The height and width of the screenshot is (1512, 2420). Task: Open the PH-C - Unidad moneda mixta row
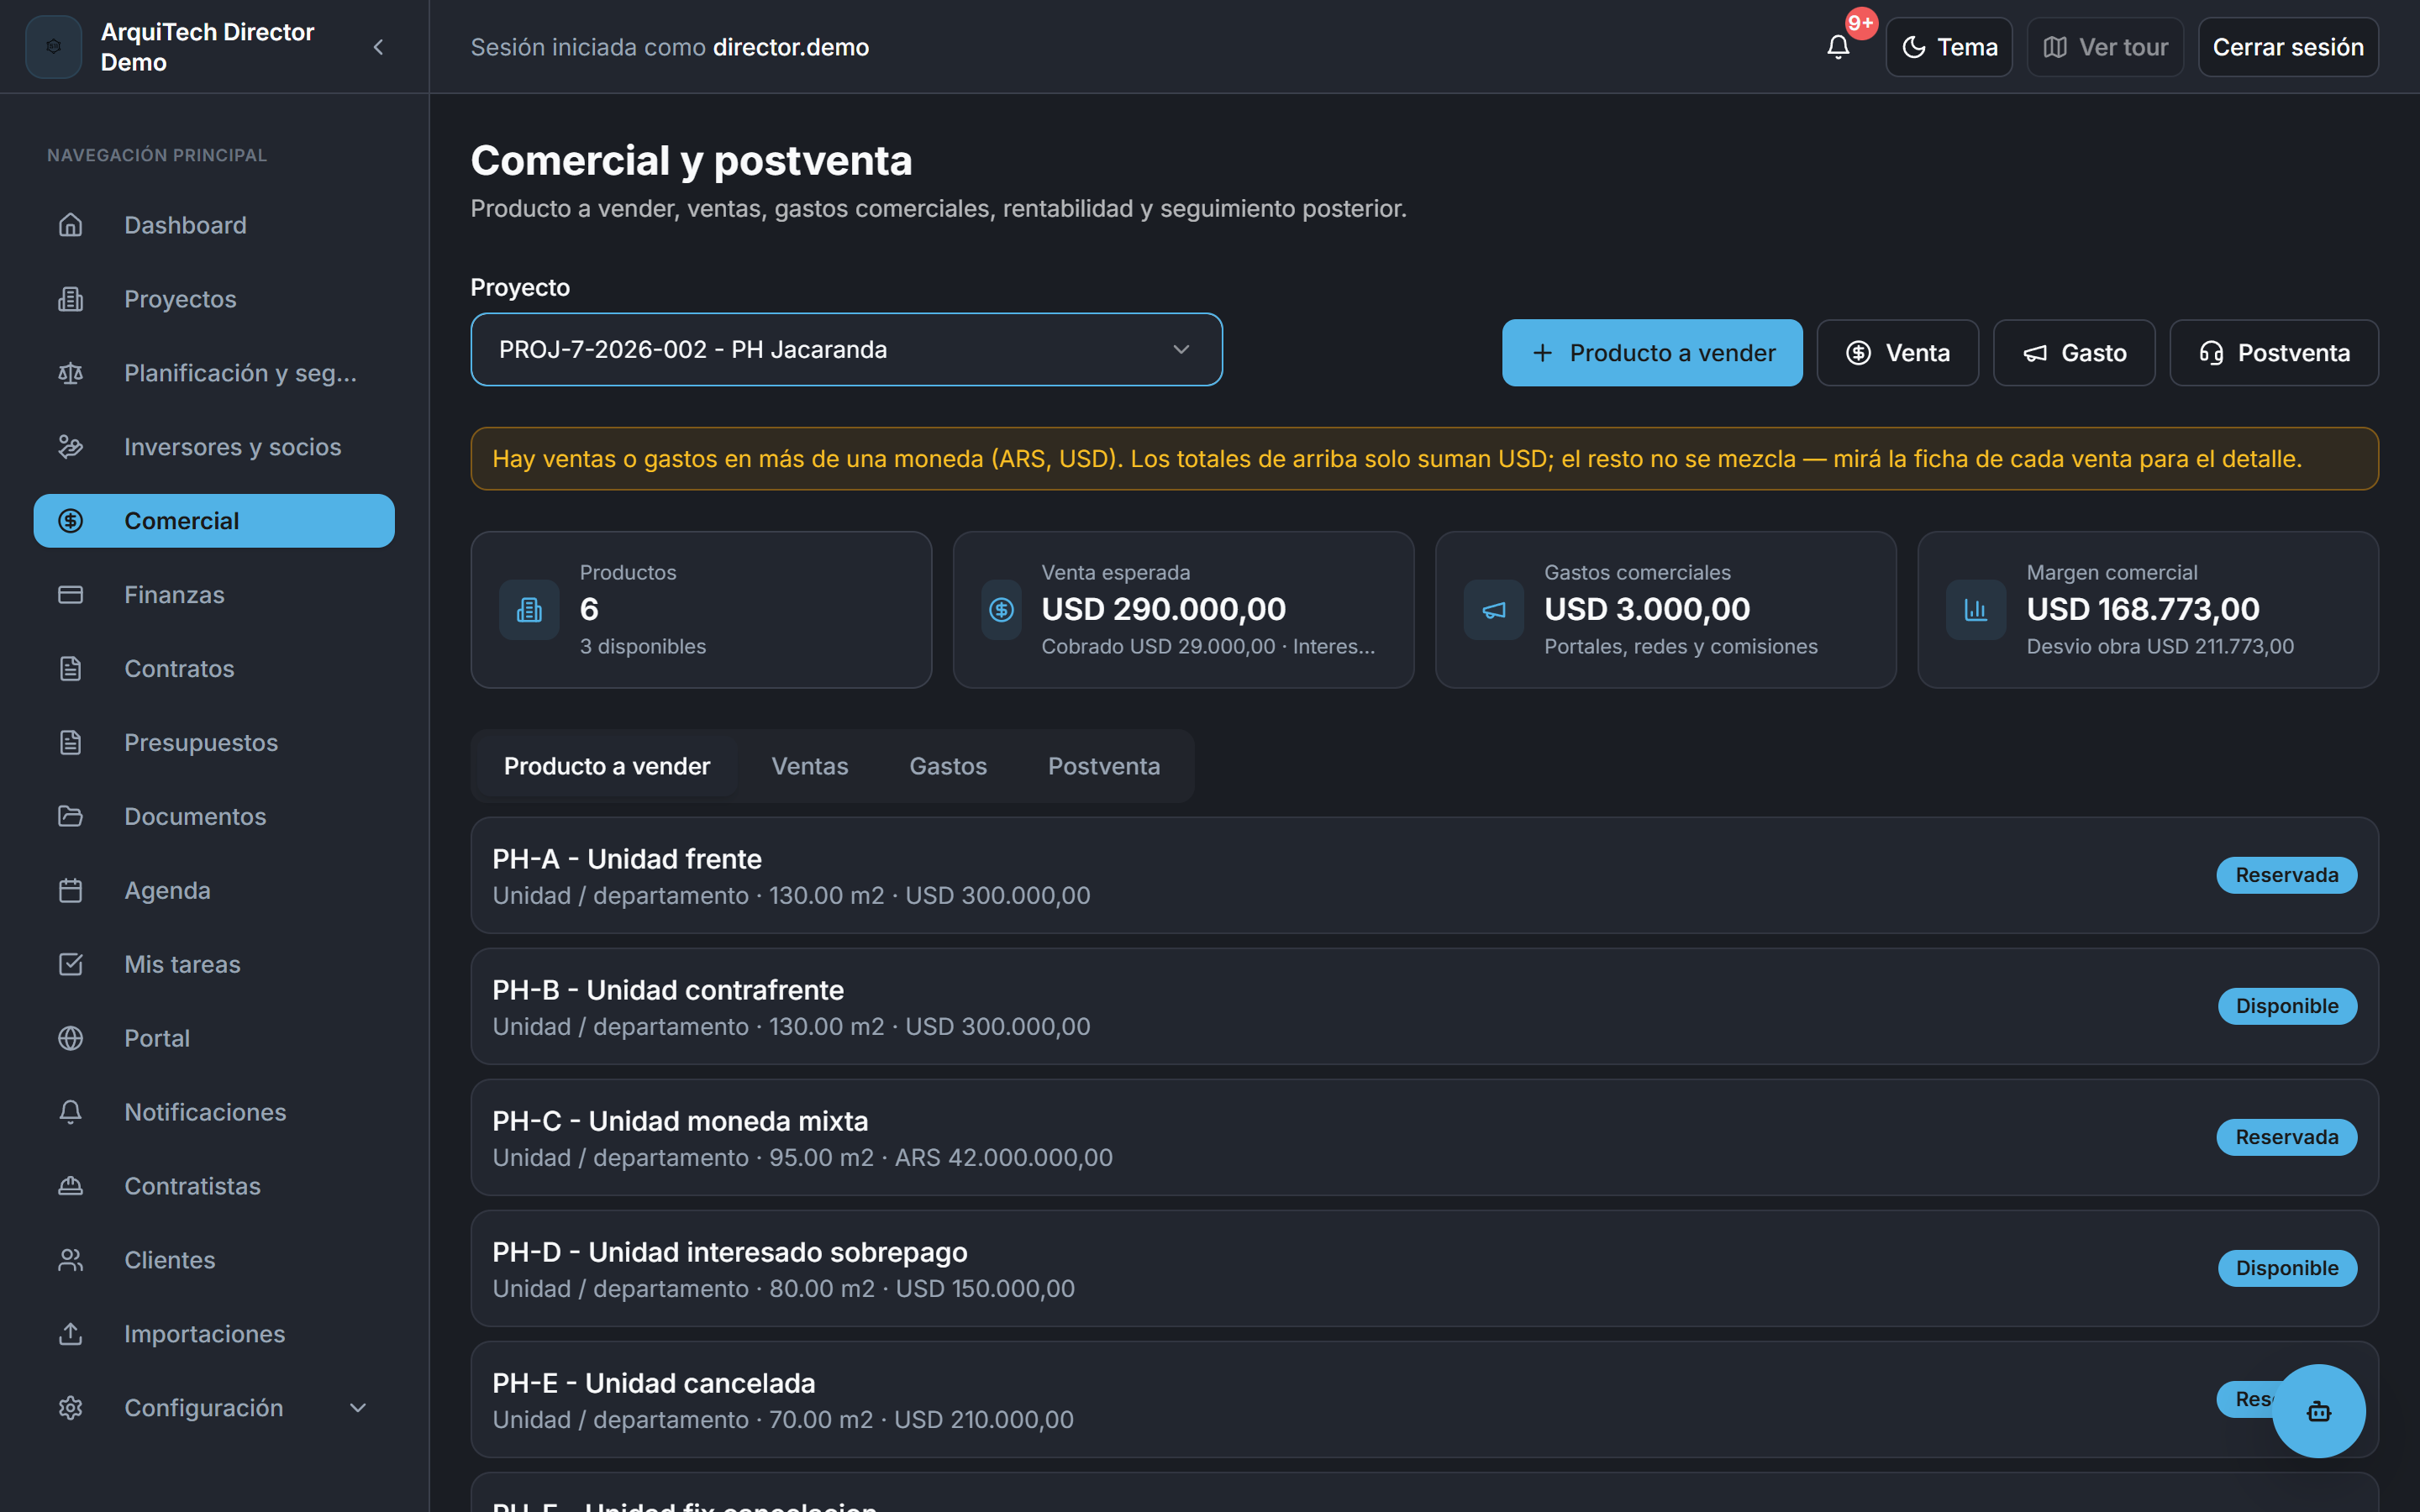[x=1424, y=1138]
